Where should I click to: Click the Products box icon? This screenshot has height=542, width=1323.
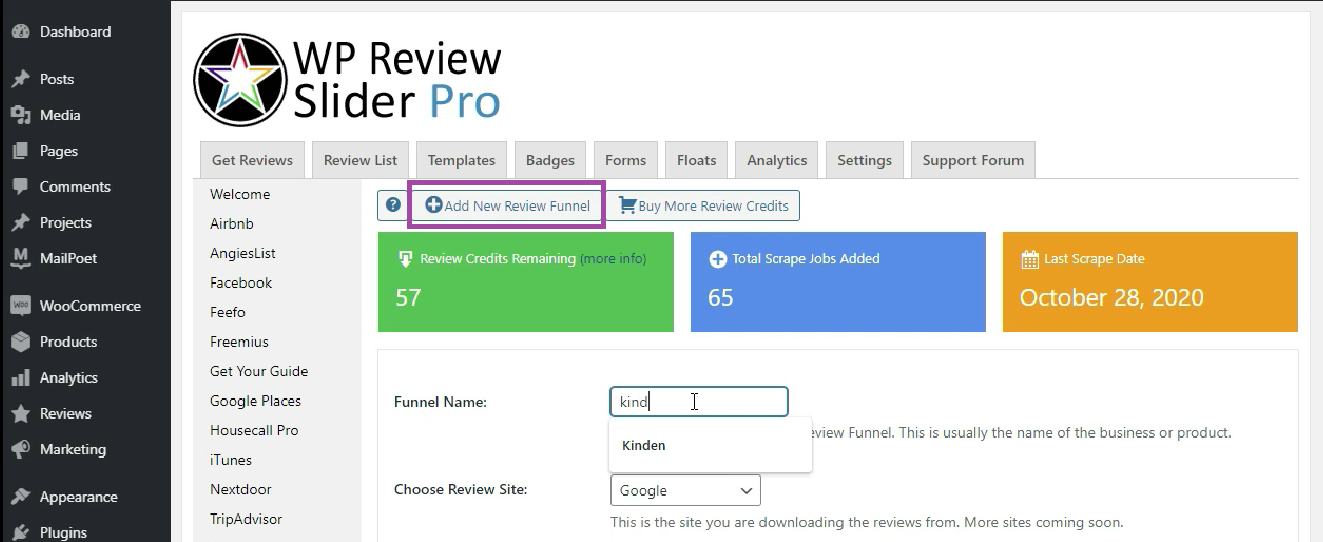20,342
